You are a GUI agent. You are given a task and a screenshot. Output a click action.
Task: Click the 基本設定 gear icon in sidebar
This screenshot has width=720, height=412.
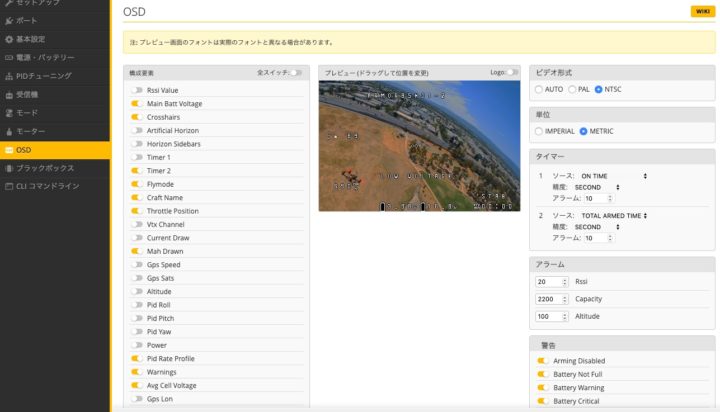click(10, 39)
